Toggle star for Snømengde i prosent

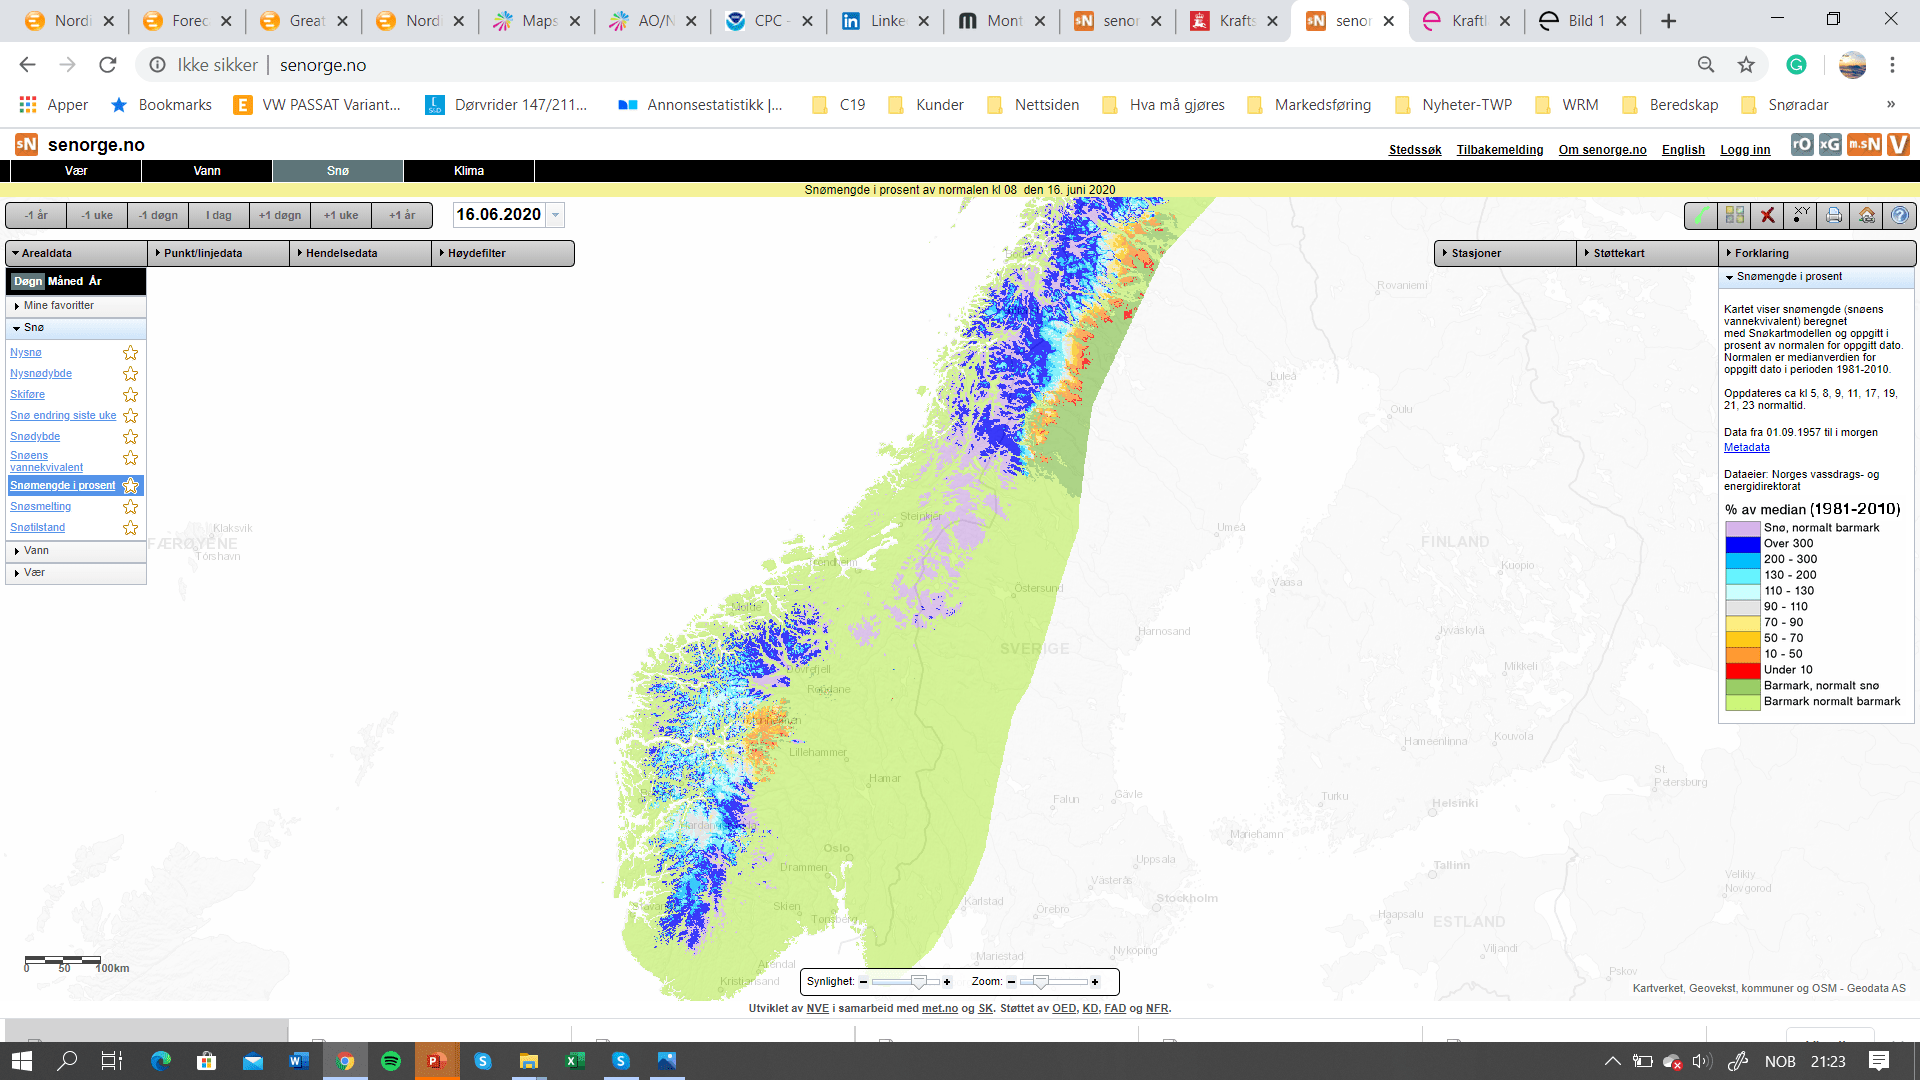pyautogui.click(x=130, y=486)
